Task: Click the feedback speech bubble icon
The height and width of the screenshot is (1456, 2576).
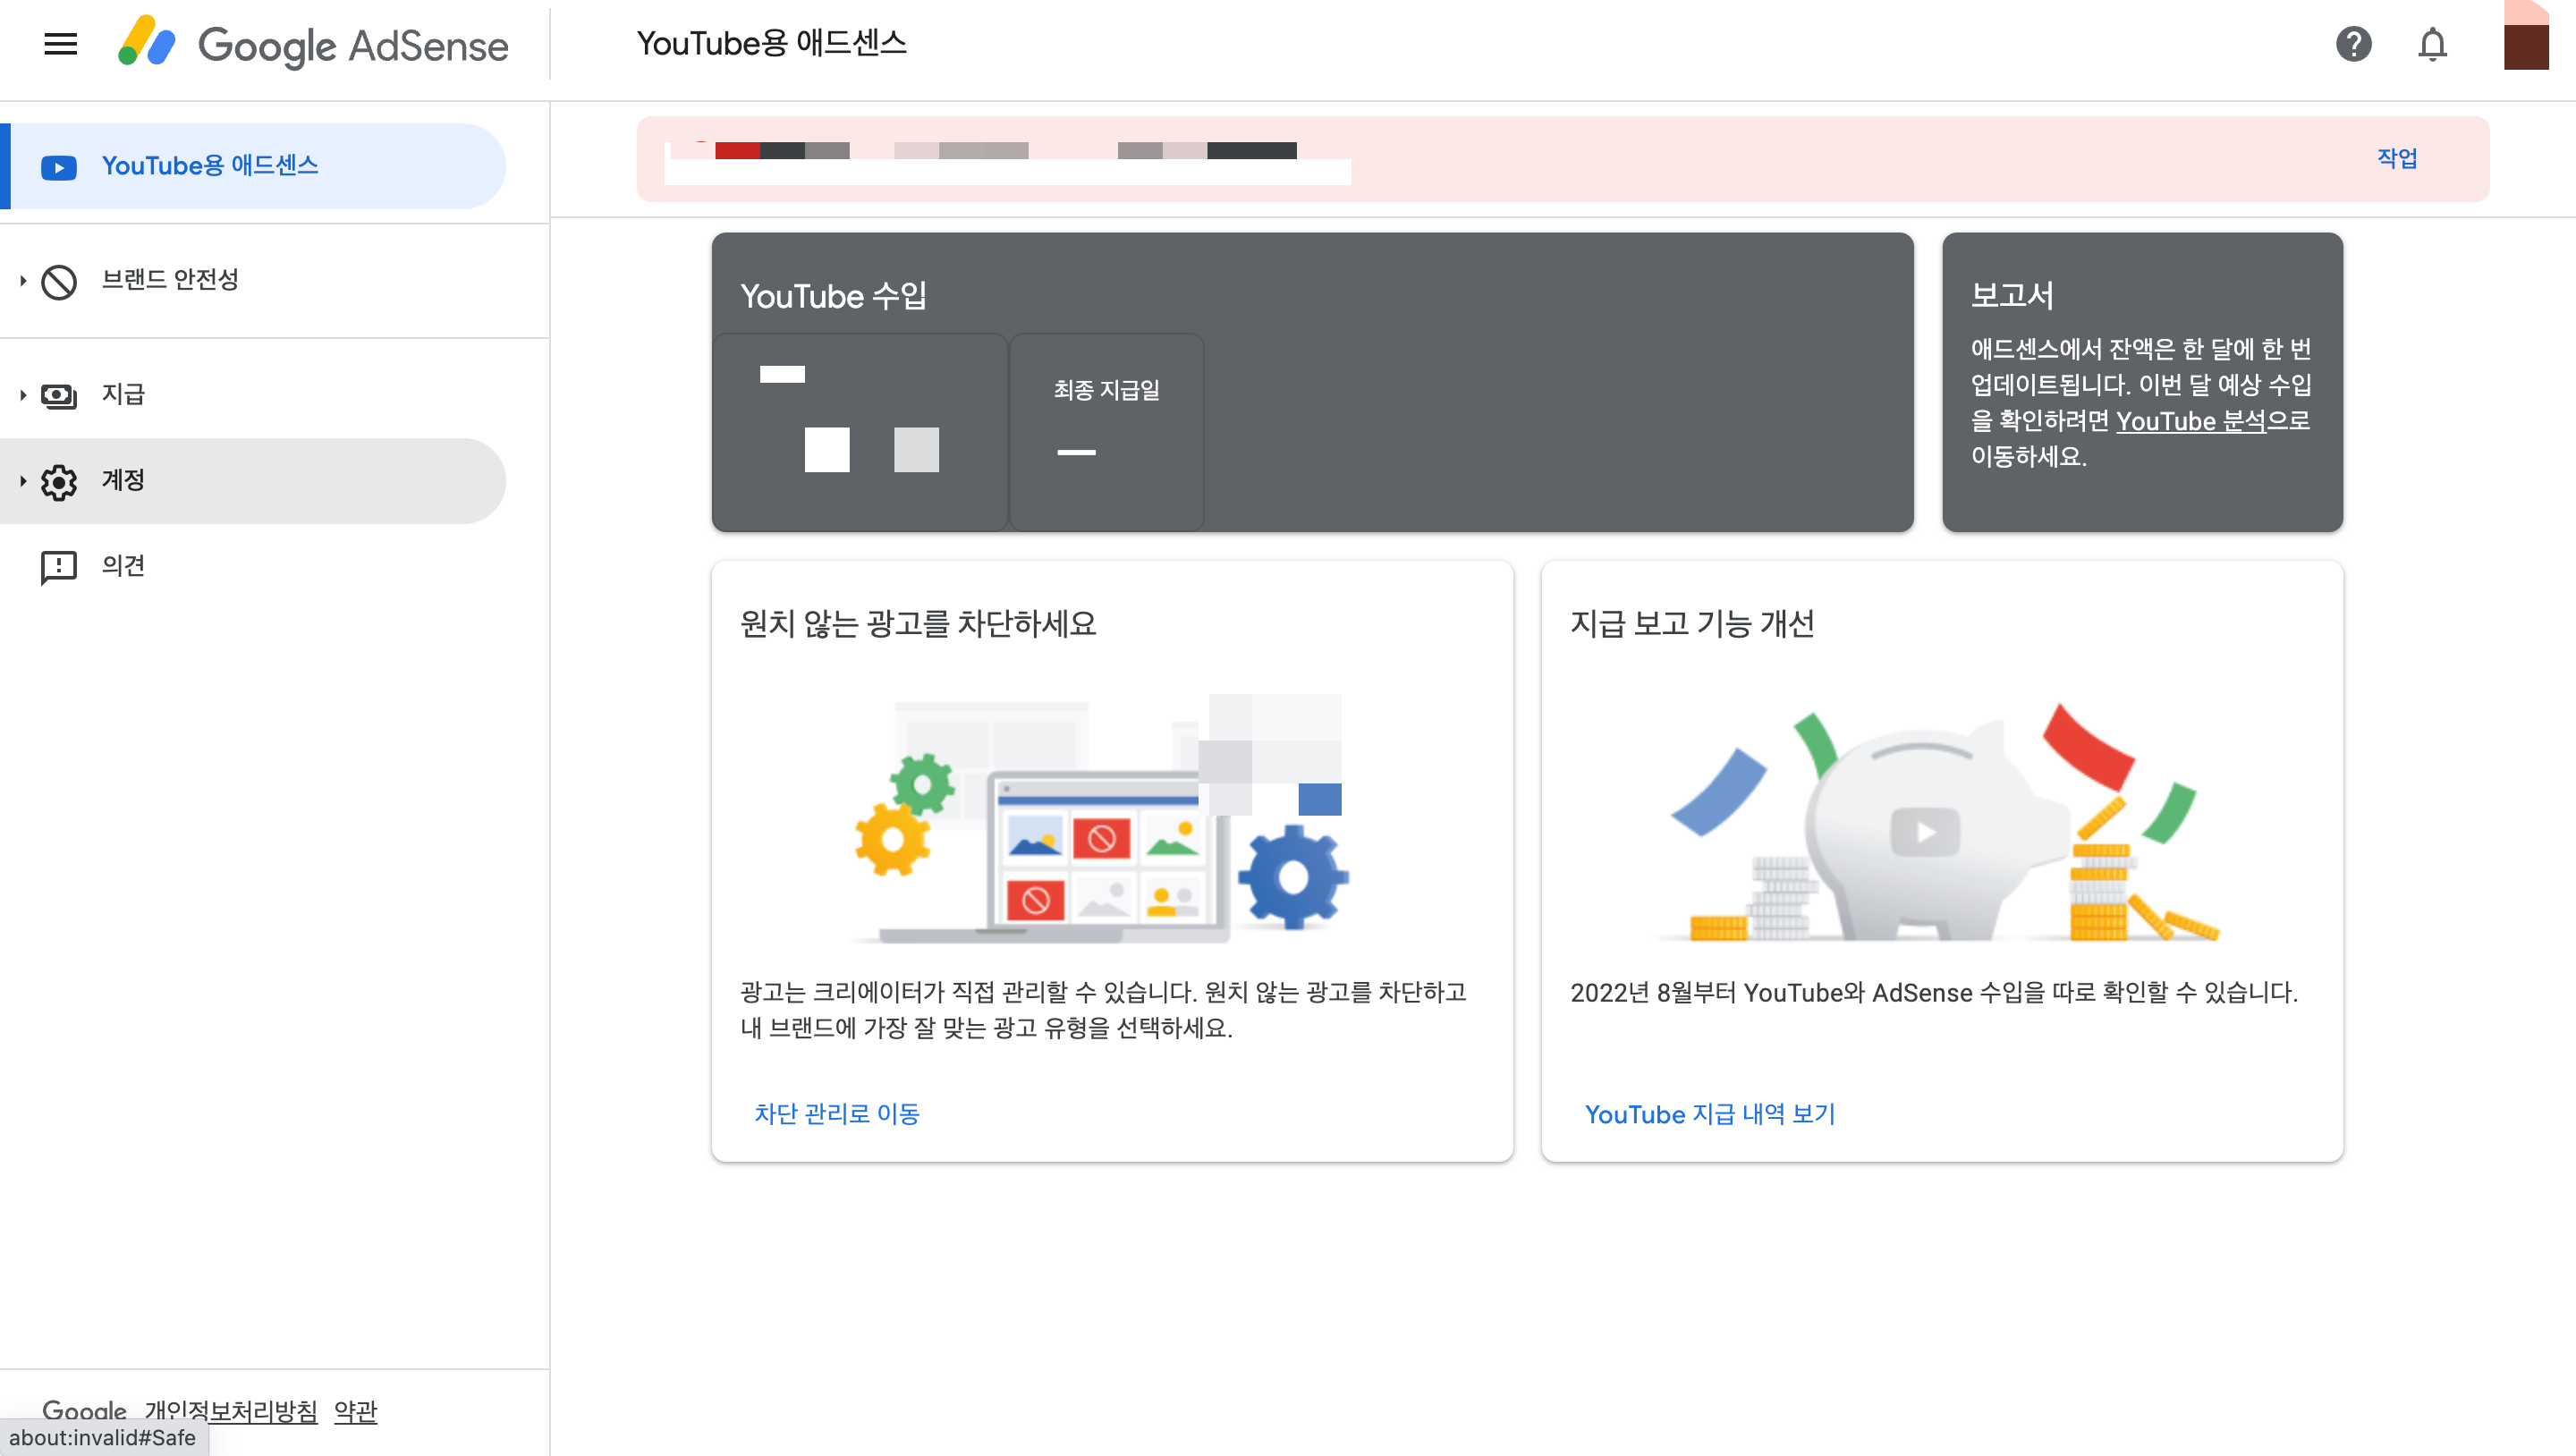Action: [58, 567]
